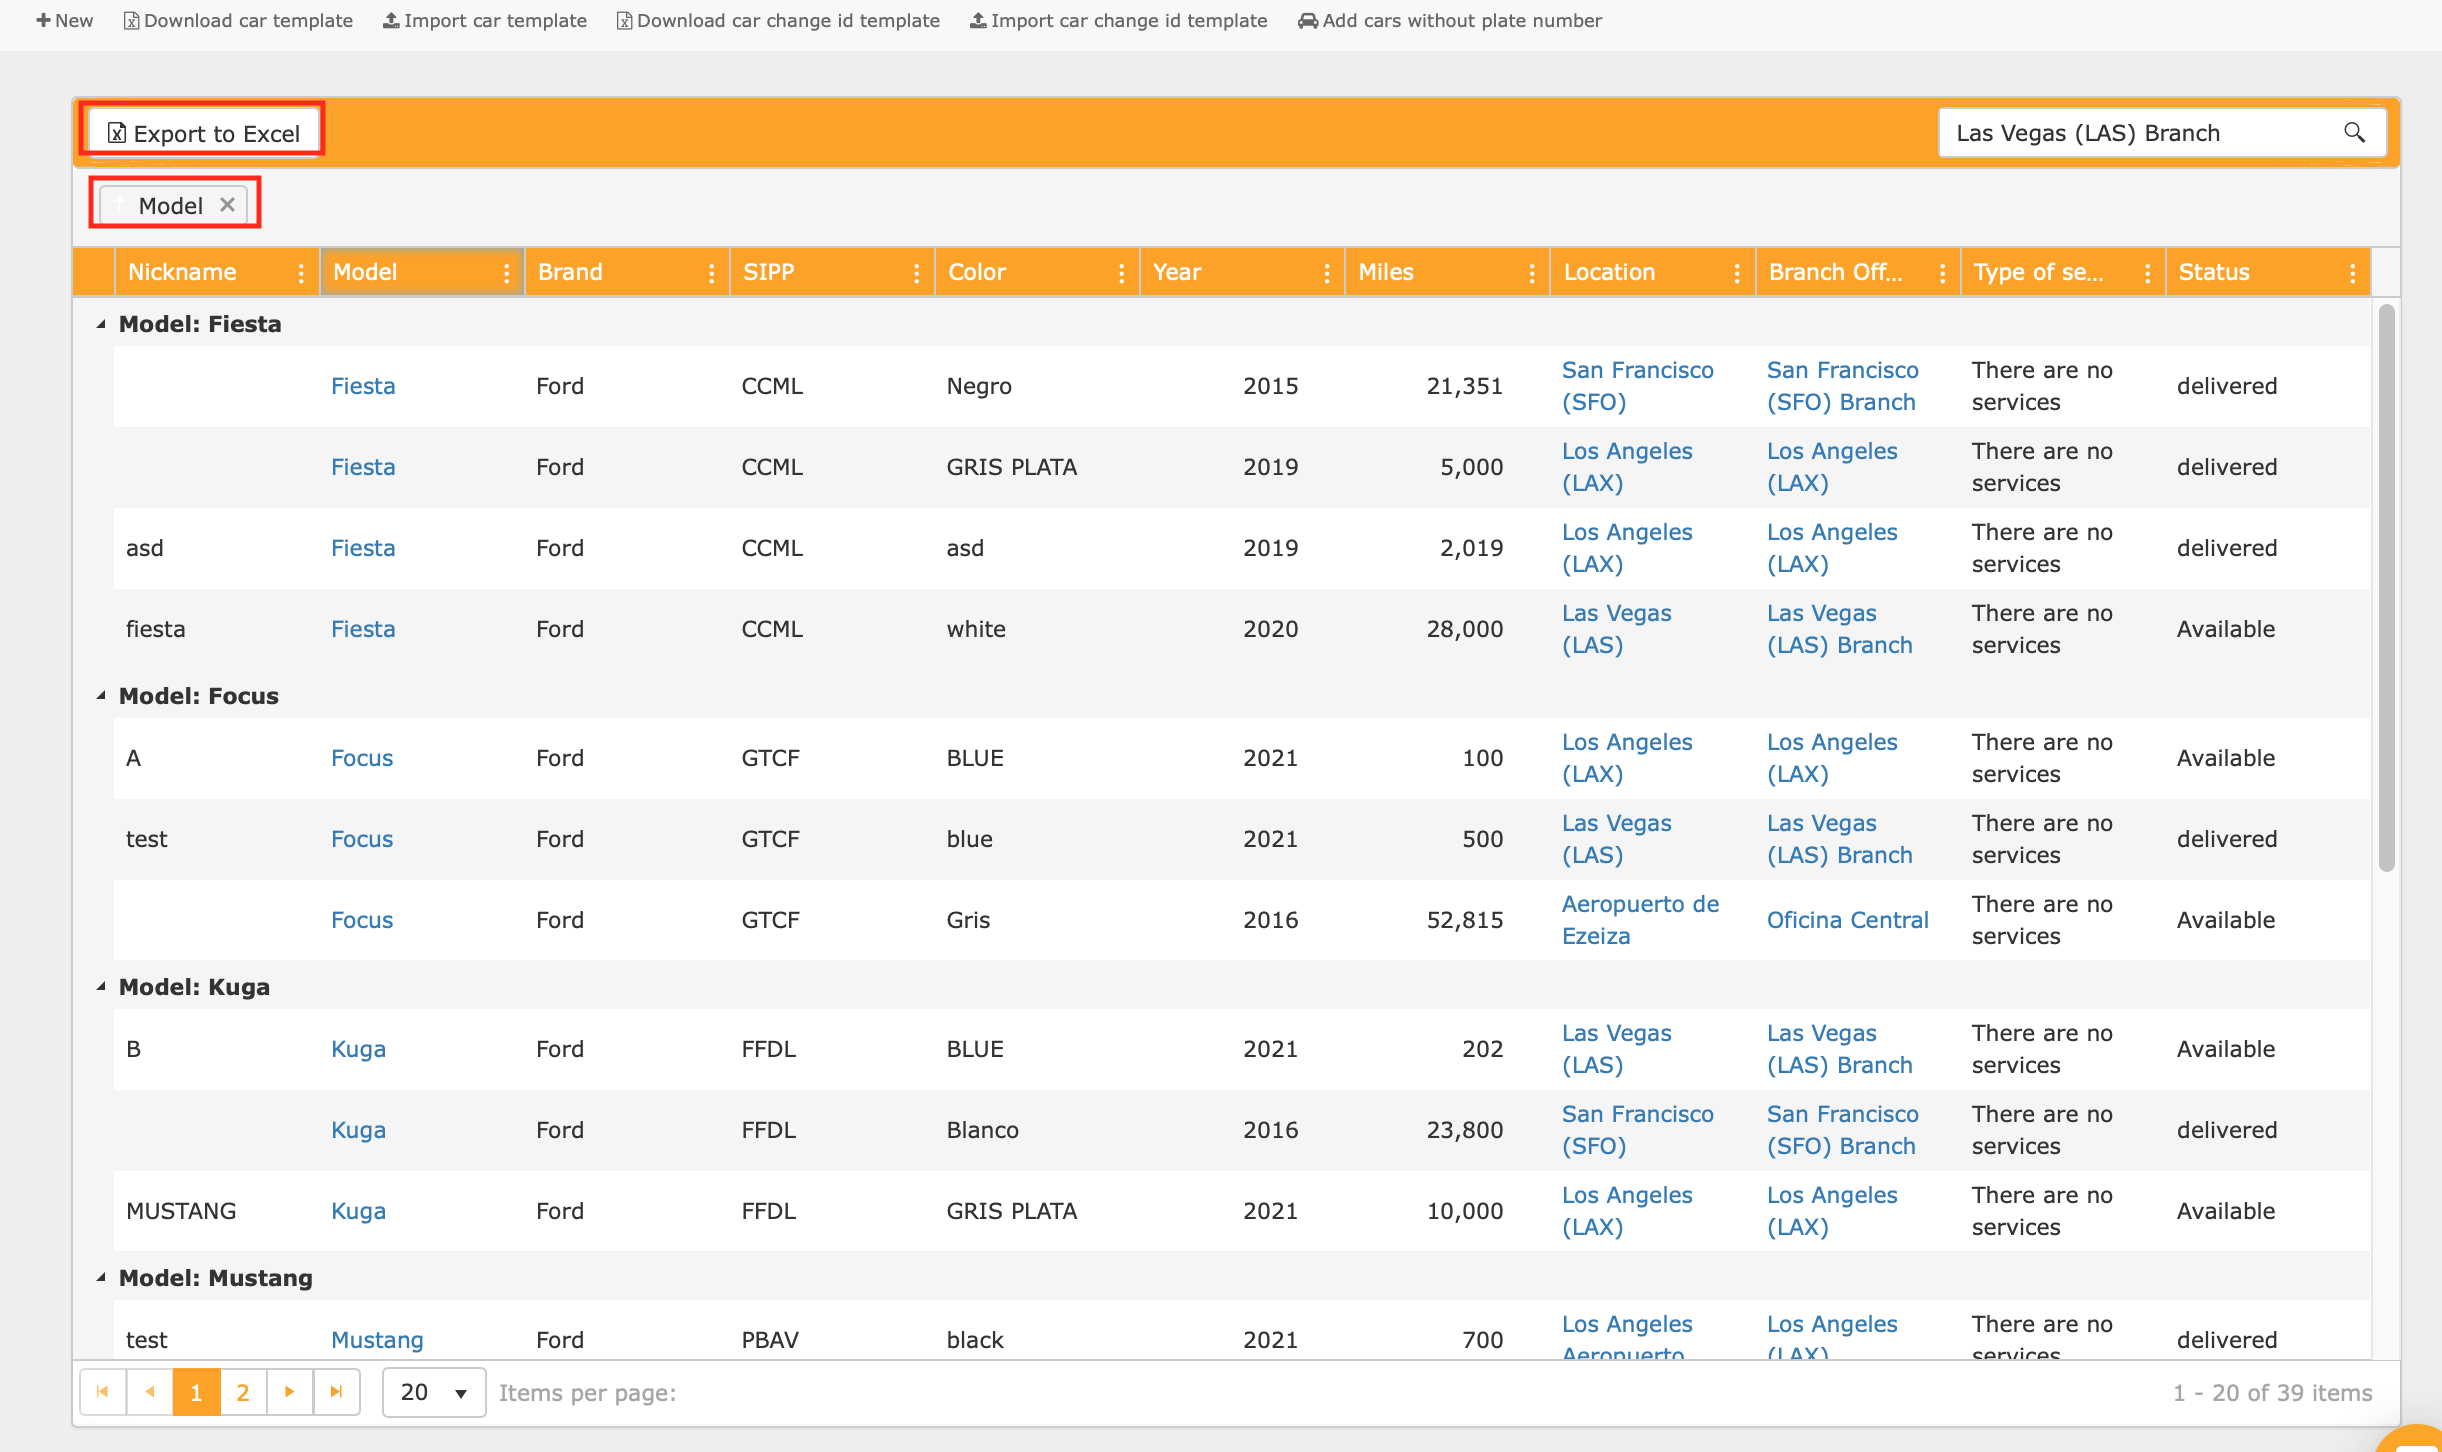Click Download car template
This screenshot has height=1452, width=2442.
[x=238, y=20]
